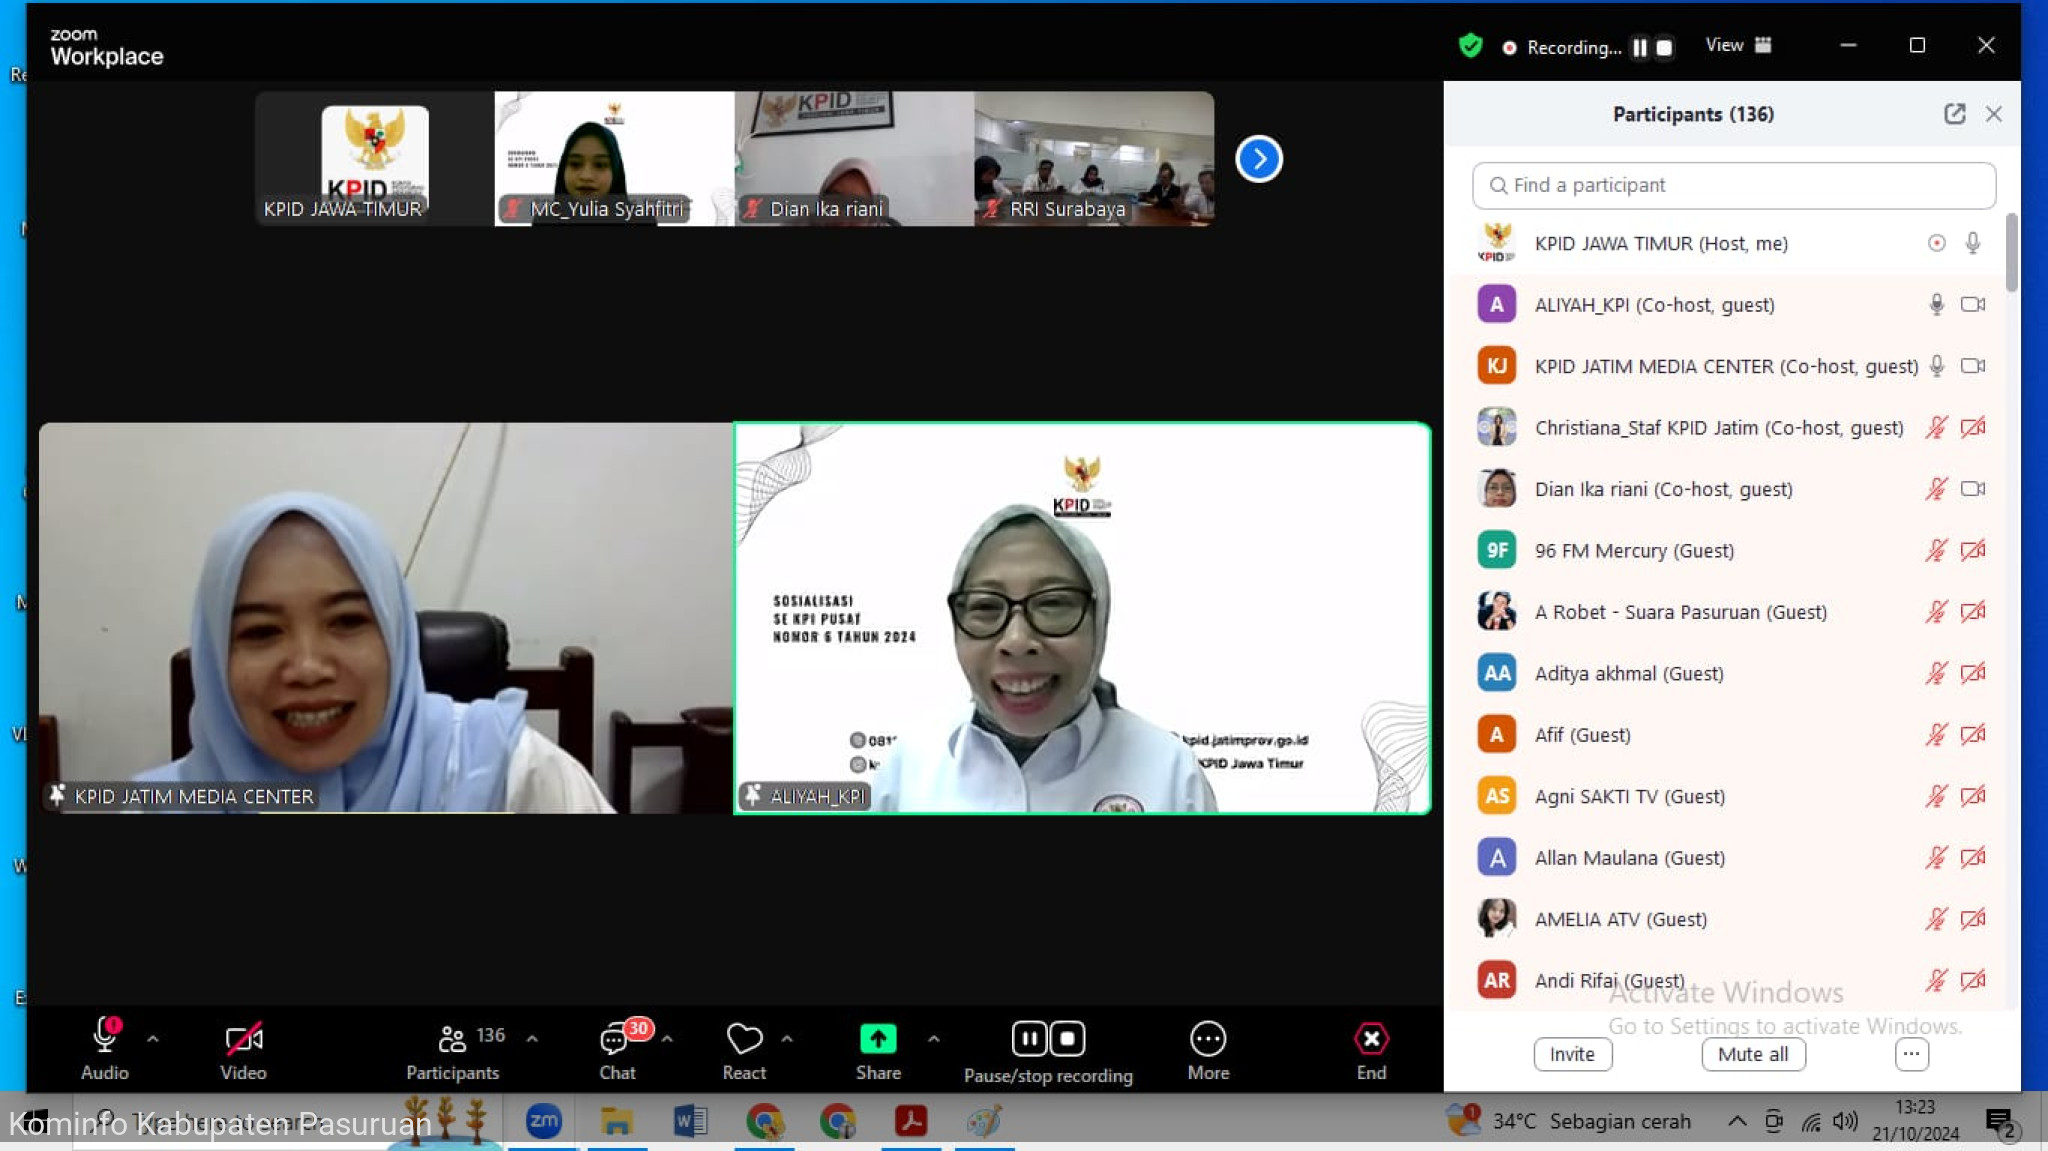2048x1151 pixels.
Task: Toggle the Audio microphone mute
Action: 104,1038
